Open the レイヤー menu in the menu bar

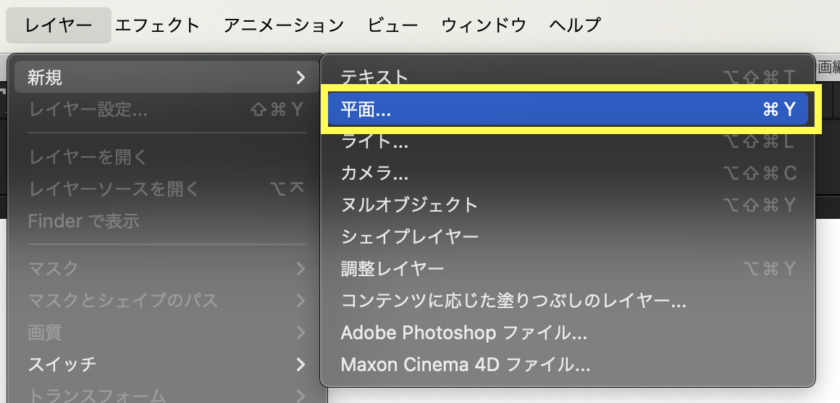[61, 25]
